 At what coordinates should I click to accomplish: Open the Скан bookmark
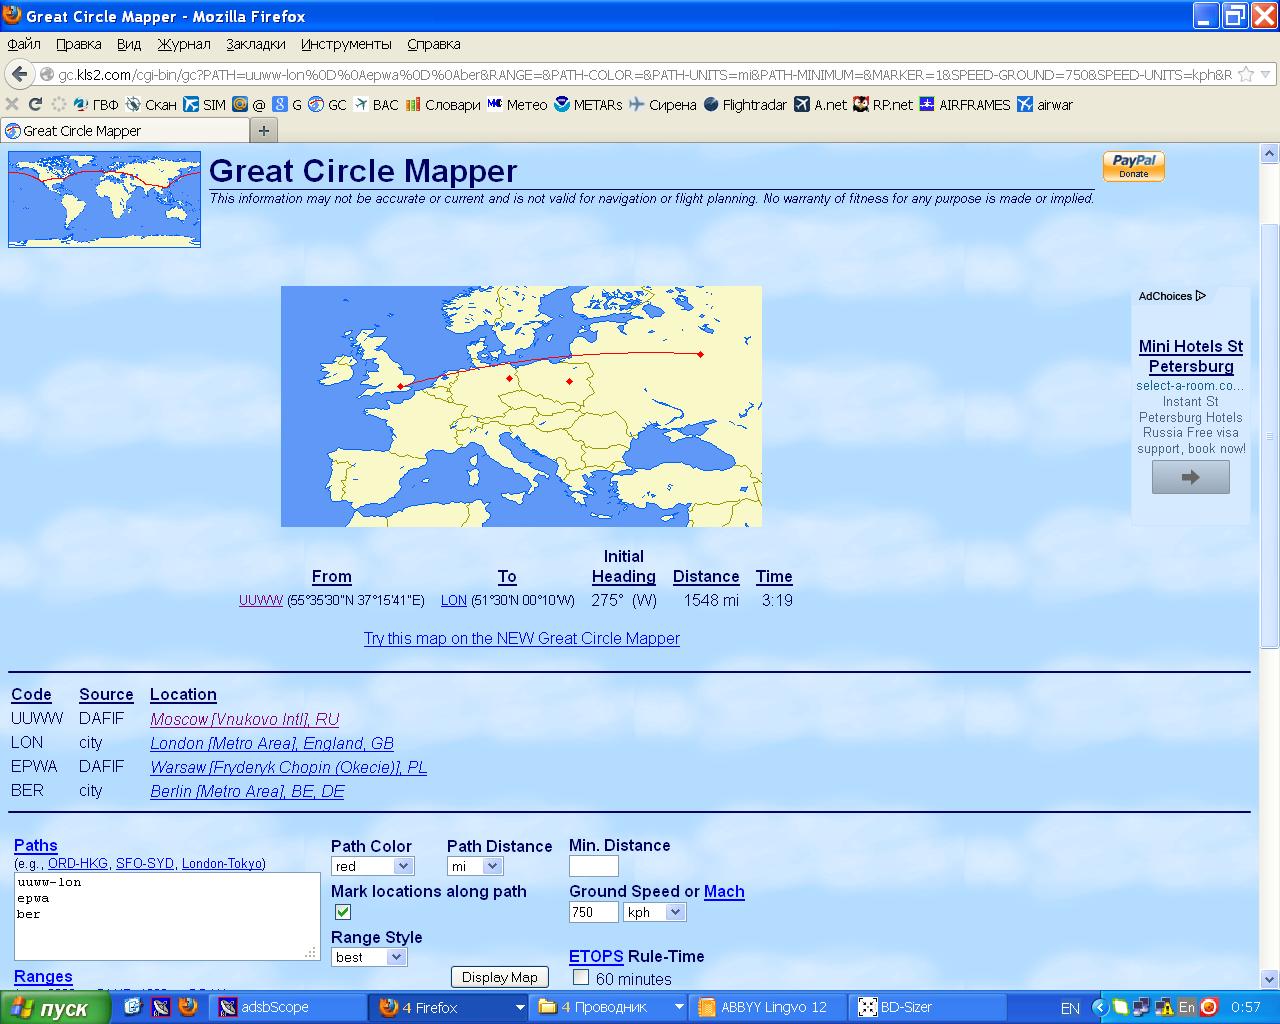click(151, 104)
